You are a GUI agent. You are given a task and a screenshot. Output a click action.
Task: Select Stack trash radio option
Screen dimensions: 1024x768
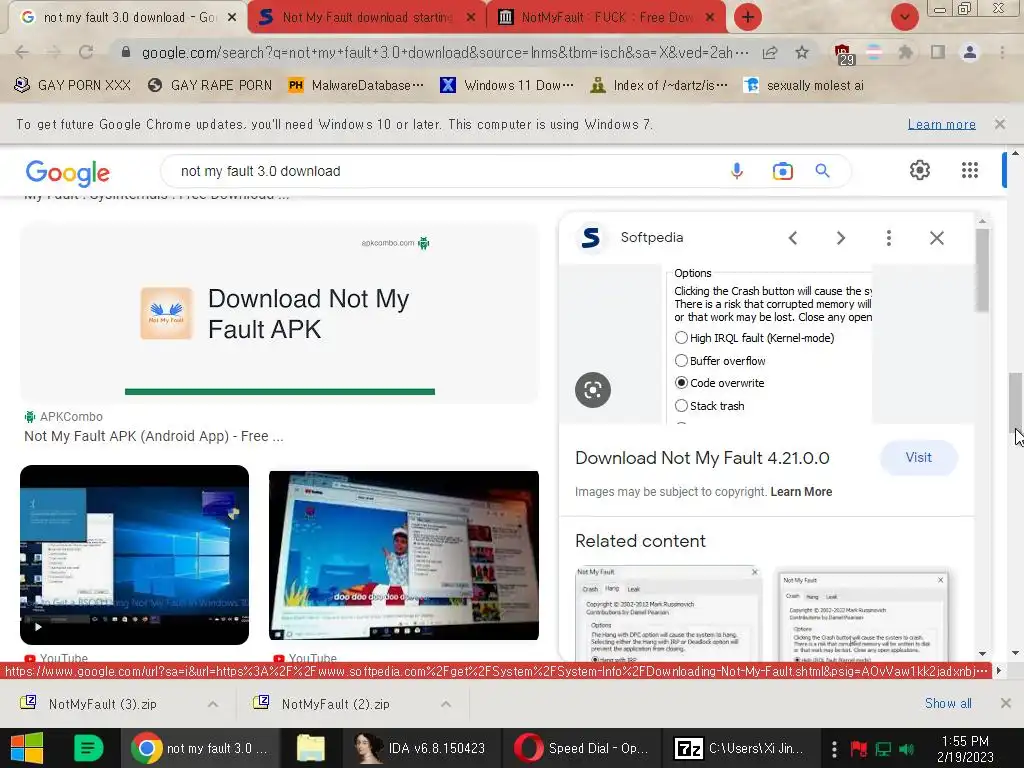coord(681,406)
